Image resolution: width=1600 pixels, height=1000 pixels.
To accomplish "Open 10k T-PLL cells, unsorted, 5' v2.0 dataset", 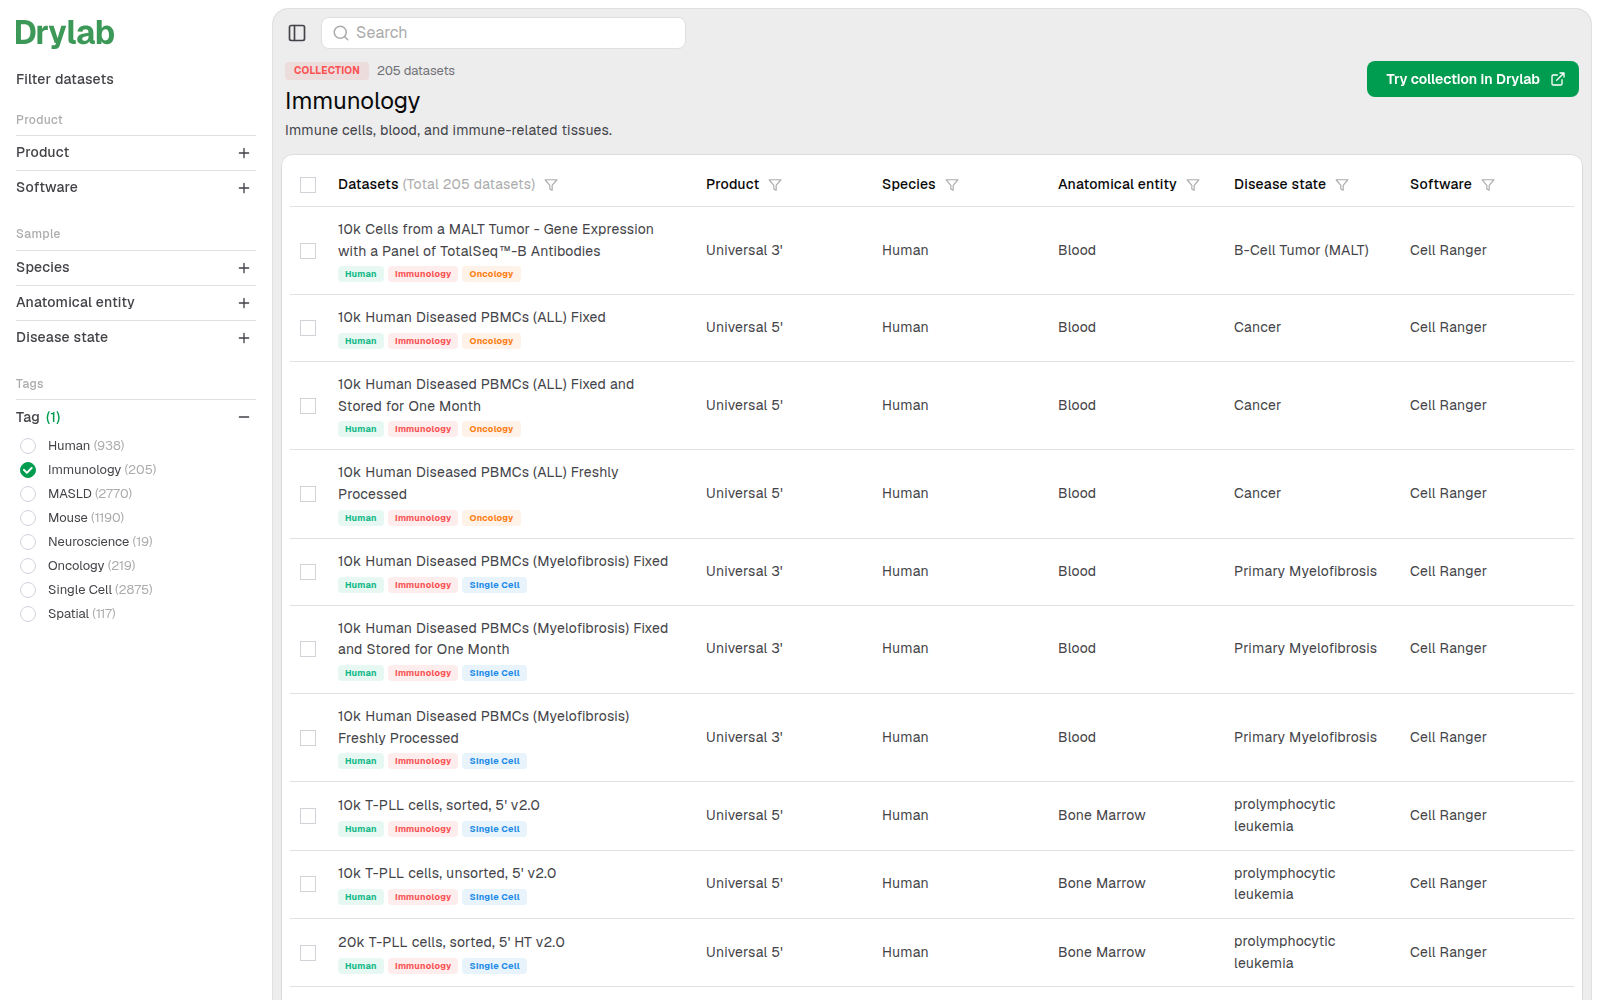I will click(x=447, y=873).
